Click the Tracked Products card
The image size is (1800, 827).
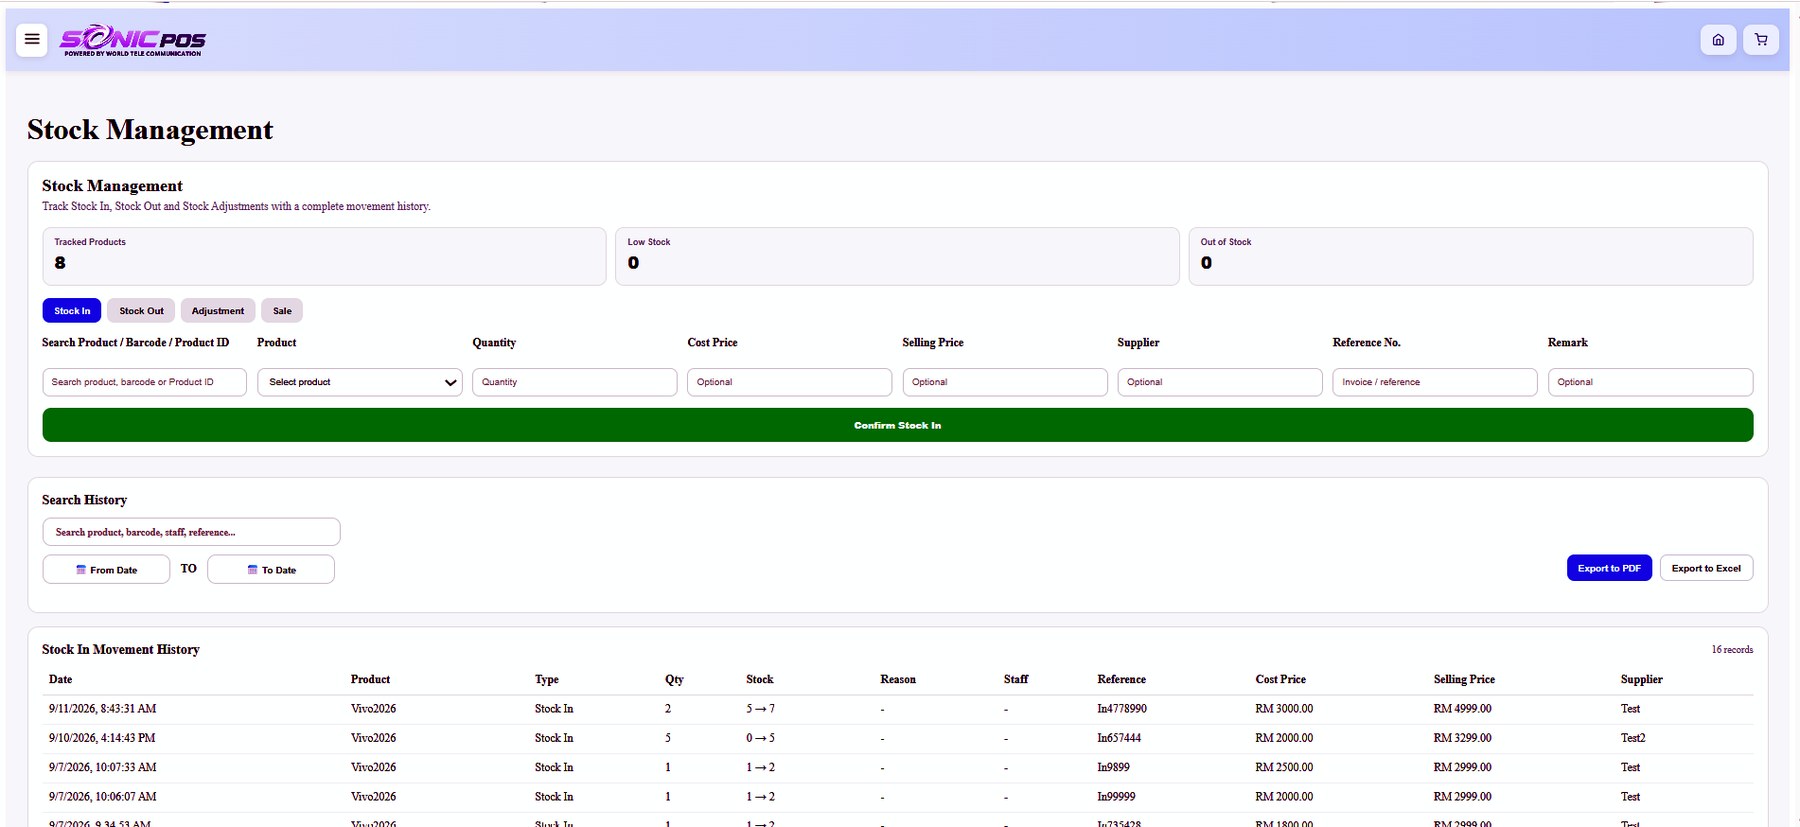pos(324,256)
